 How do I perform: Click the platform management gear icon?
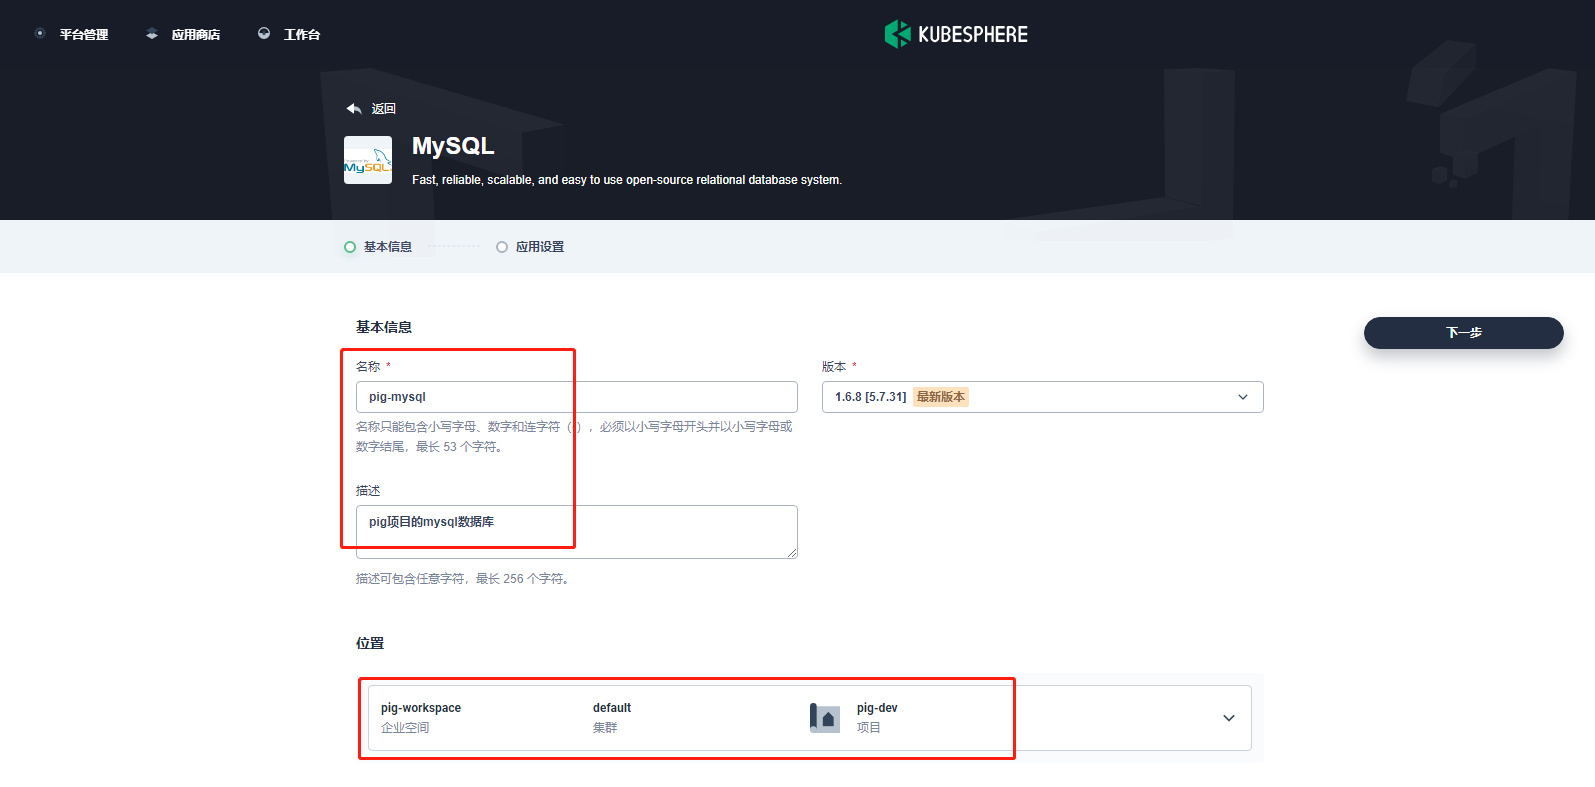pyautogui.click(x=40, y=33)
